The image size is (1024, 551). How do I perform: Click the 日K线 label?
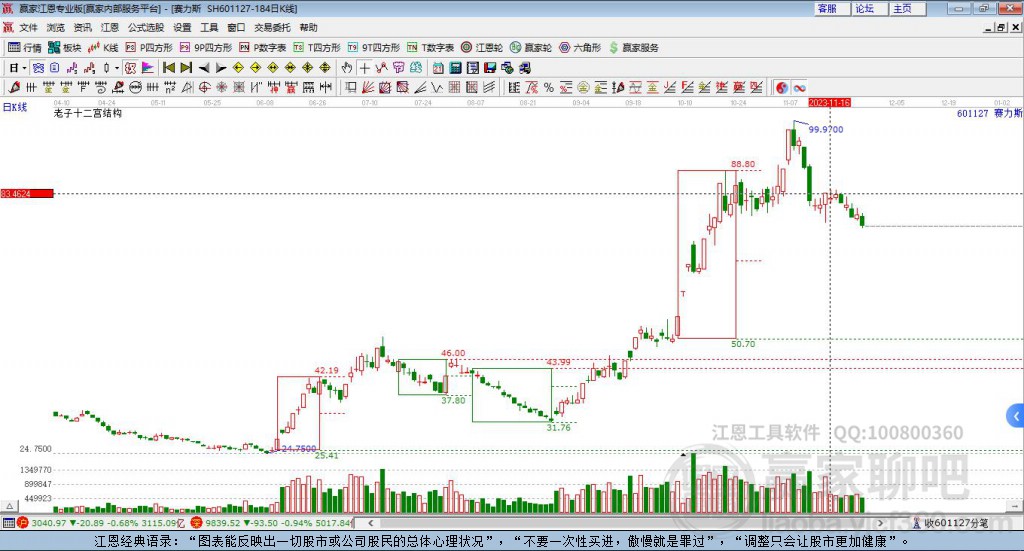coord(15,107)
